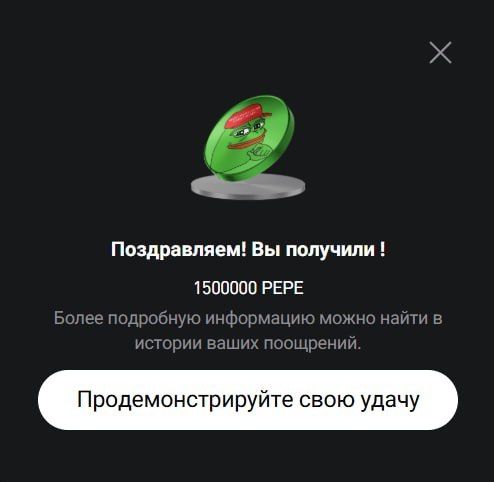
Task: Click the 'Вы получили !' heading text
Action: (318, 249)
